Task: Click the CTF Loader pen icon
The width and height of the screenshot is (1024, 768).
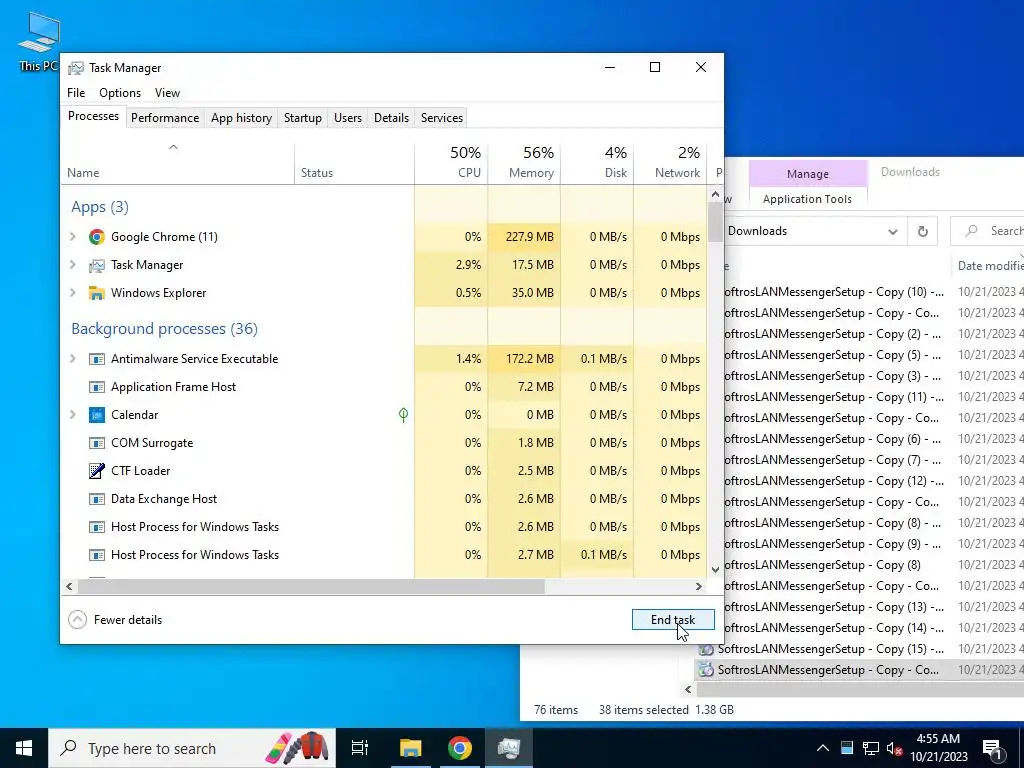Action: click(x=97, y=471)
